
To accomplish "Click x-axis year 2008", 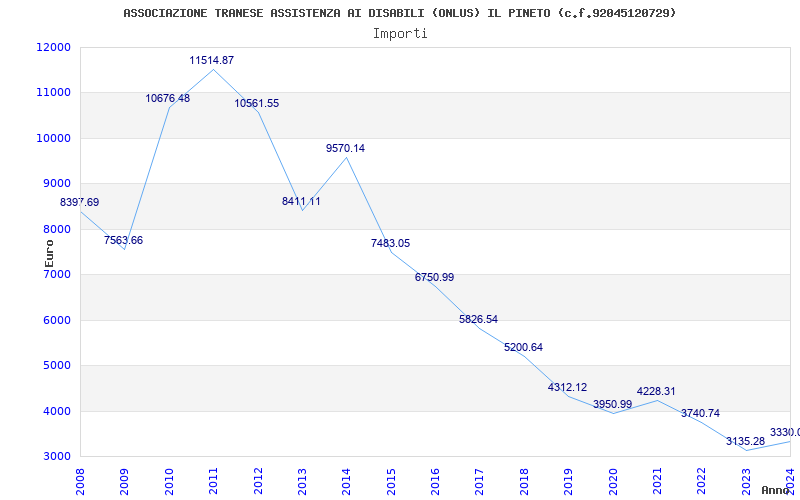I will [80, 481].
